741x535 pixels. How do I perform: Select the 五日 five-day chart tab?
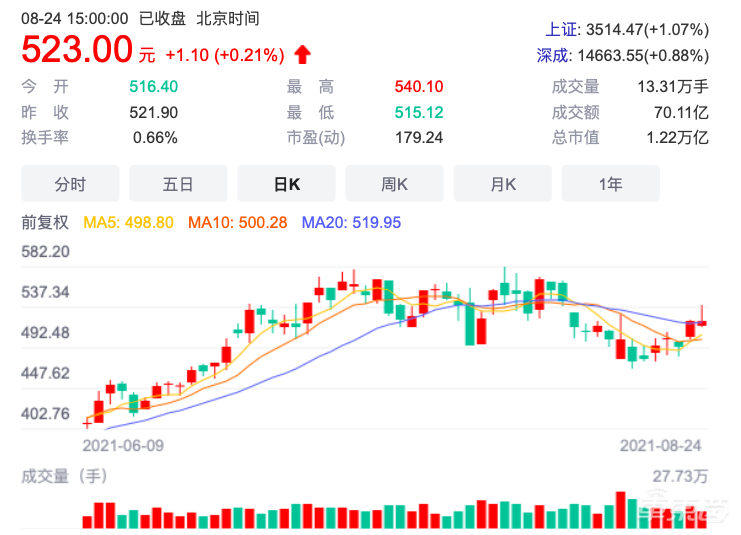point(178,184)
